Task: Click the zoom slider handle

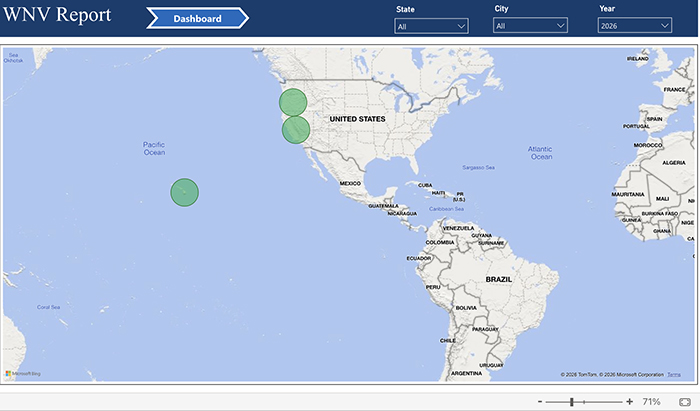Action: click(x=571, y=401)
